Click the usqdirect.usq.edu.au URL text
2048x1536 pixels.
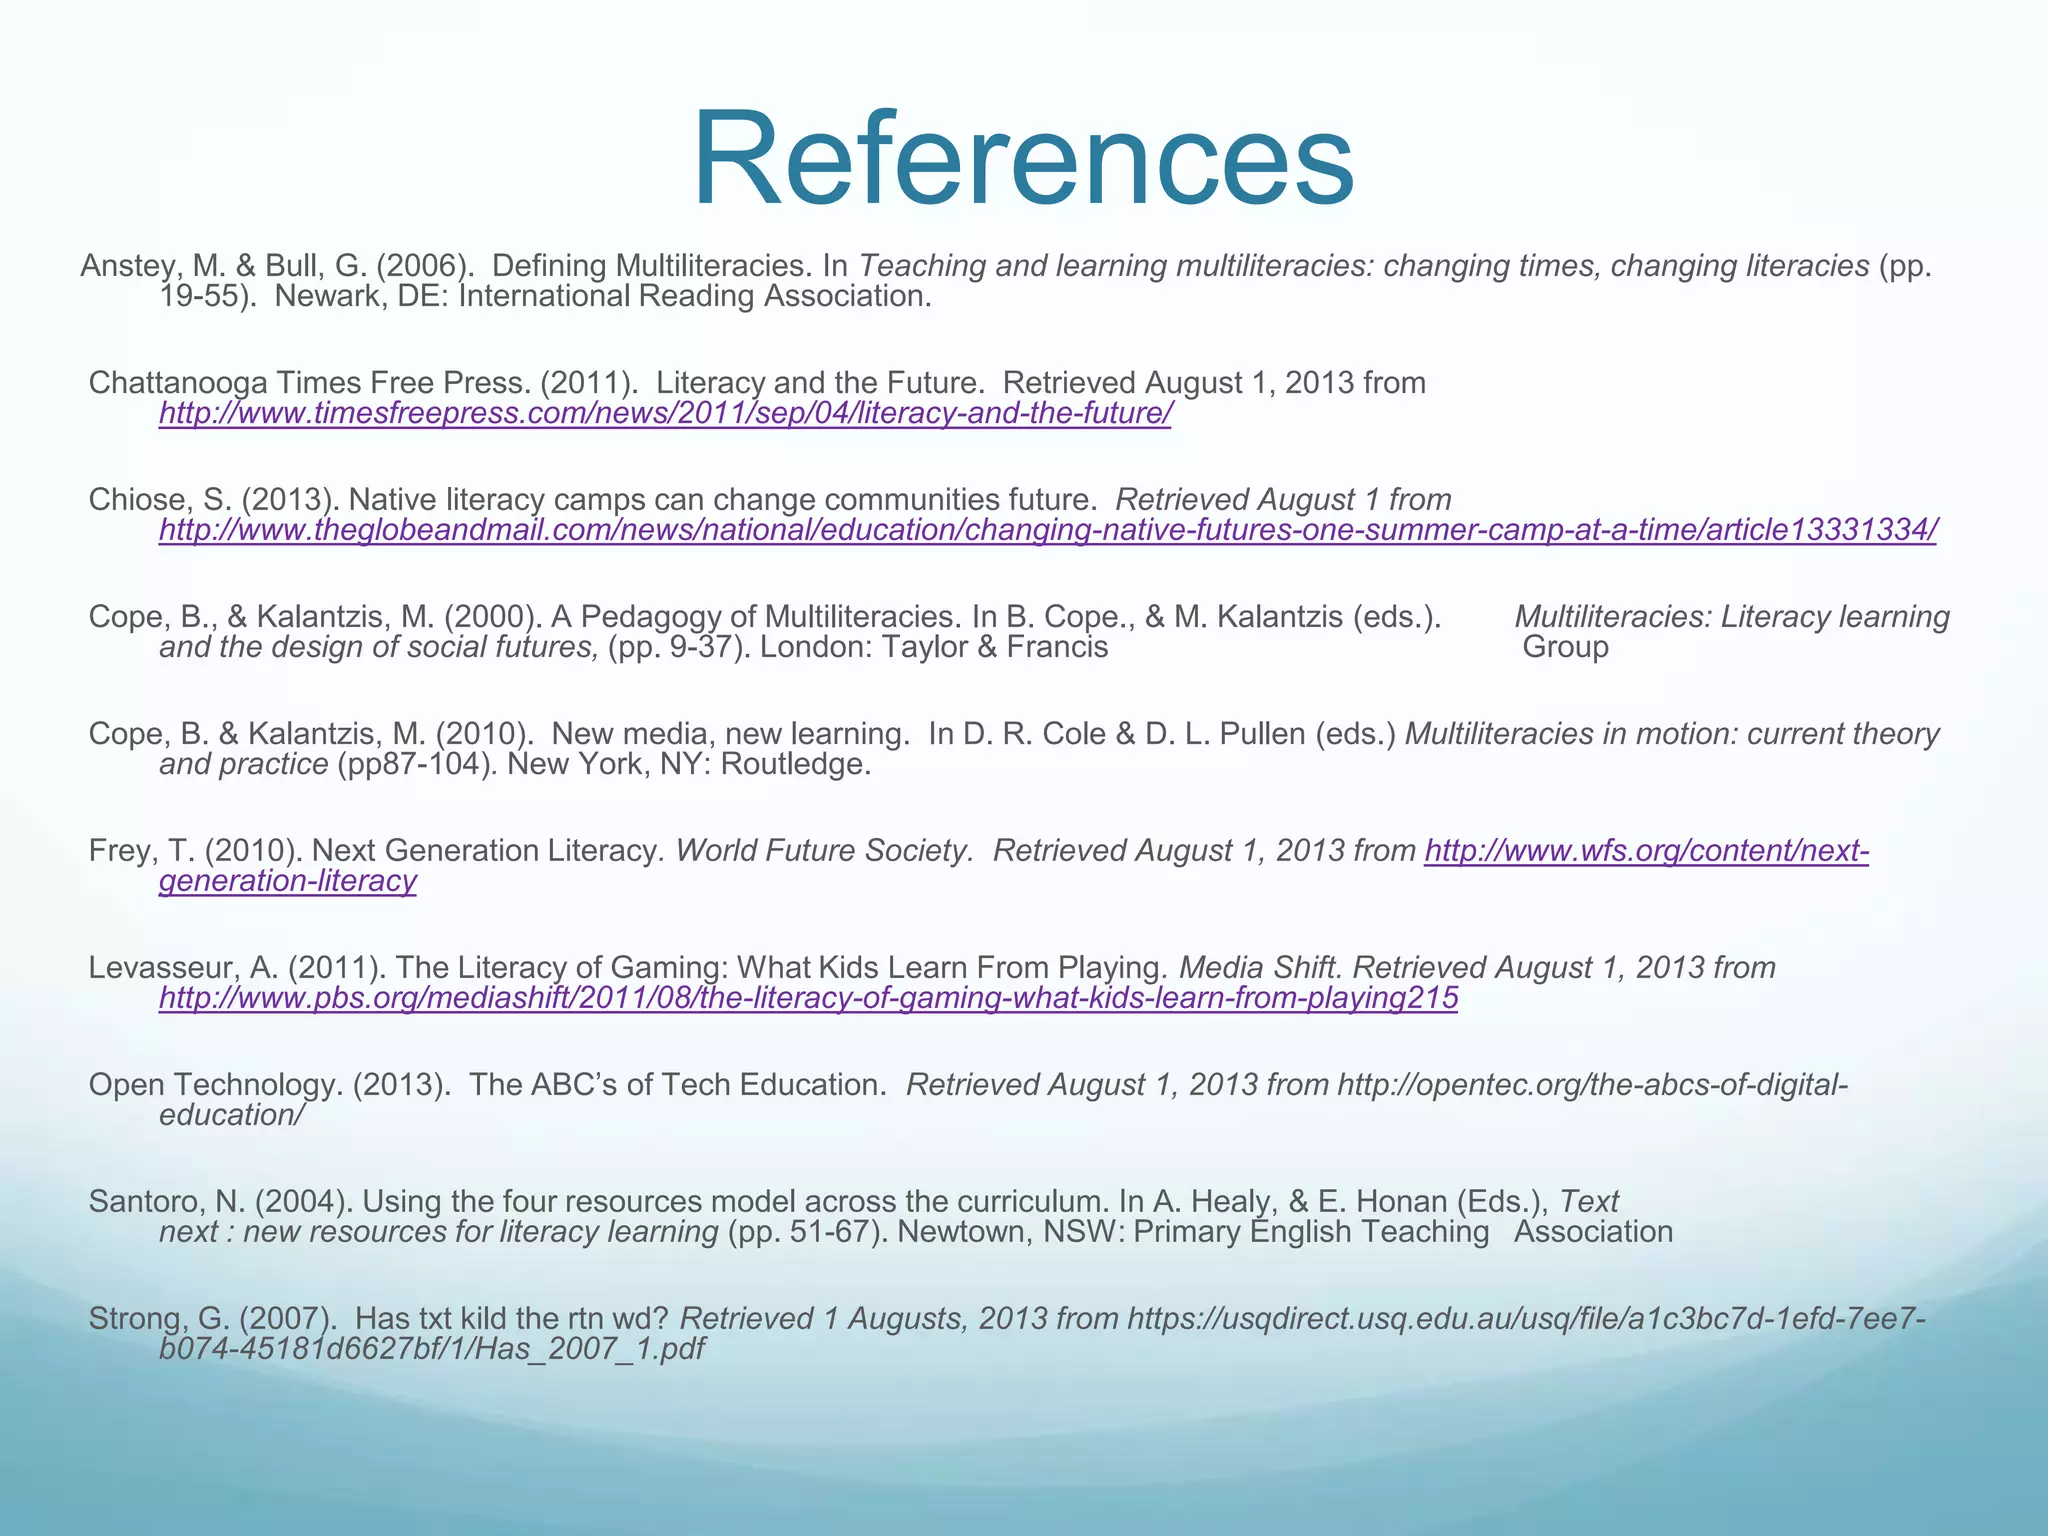(x=1526, y=1319)
